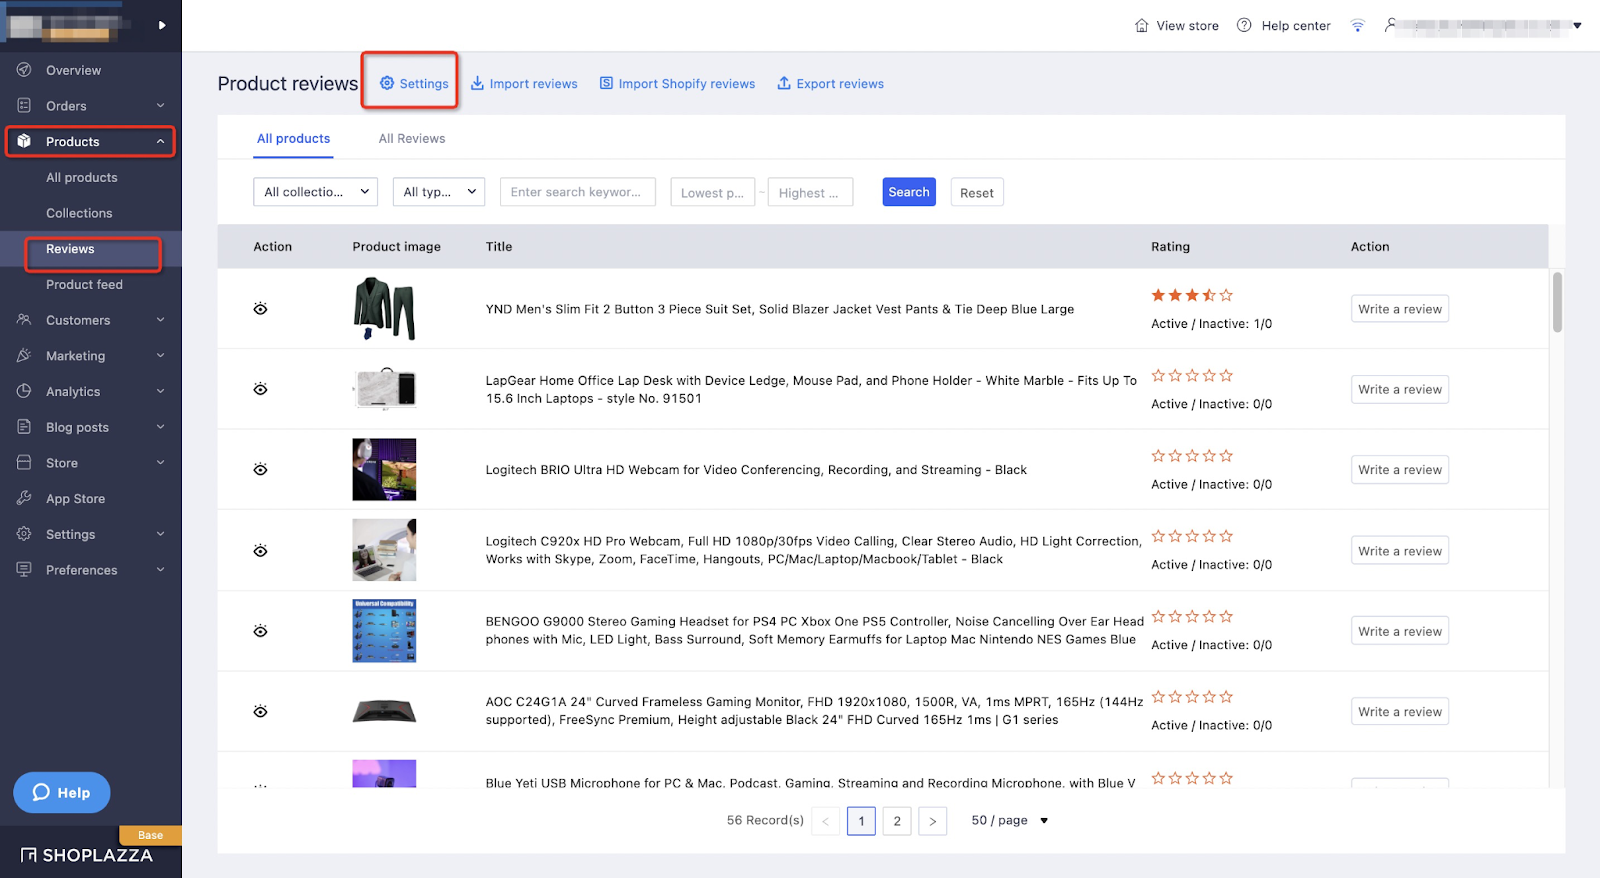Open Product feed in sidebar
This screenshot has width=1600, height=878.
click(84, 284)
